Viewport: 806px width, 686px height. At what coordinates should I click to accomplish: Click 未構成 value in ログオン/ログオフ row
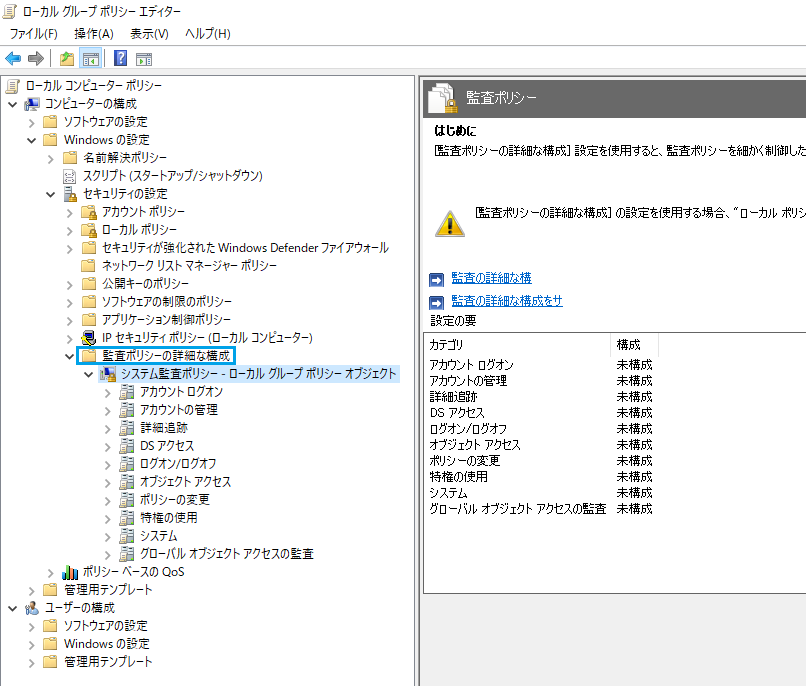[x=634, y=429]
